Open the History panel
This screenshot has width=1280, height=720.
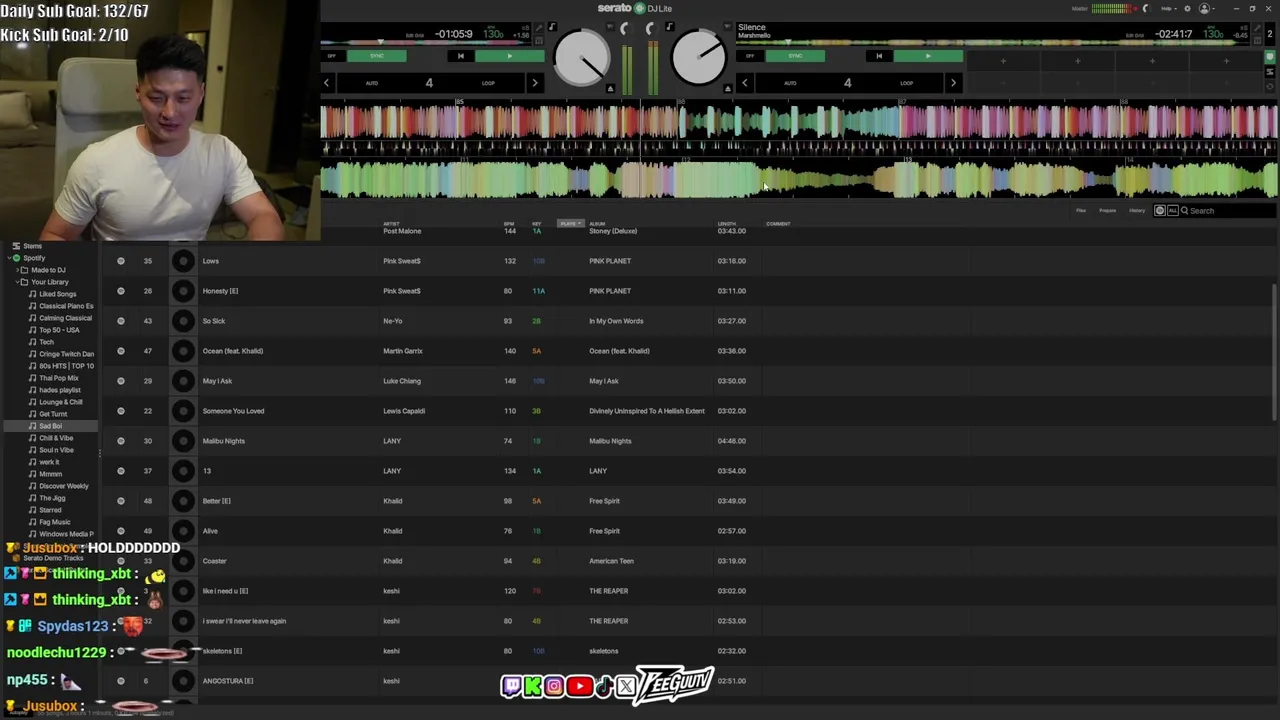[1137, 211]
